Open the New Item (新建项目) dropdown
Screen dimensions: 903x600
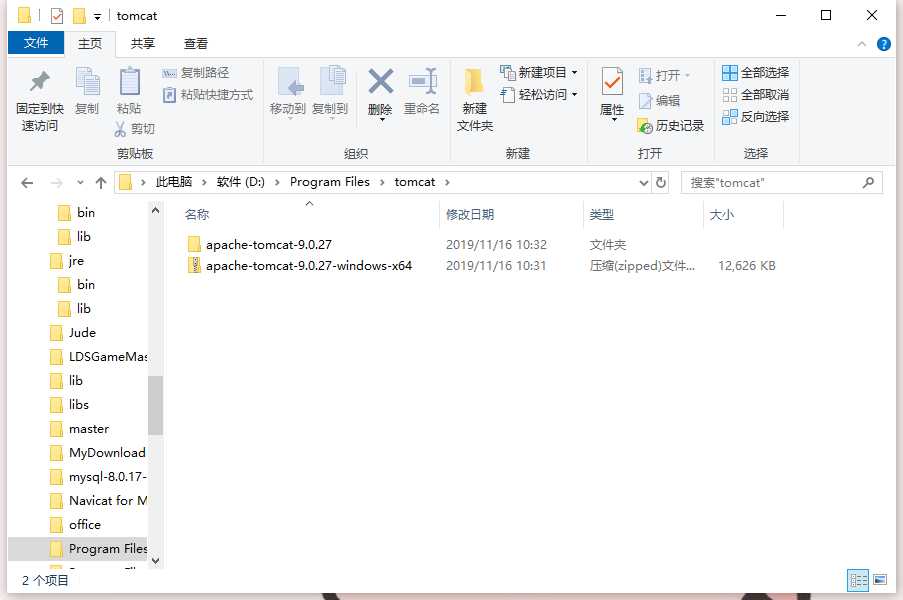pos(539,73)
